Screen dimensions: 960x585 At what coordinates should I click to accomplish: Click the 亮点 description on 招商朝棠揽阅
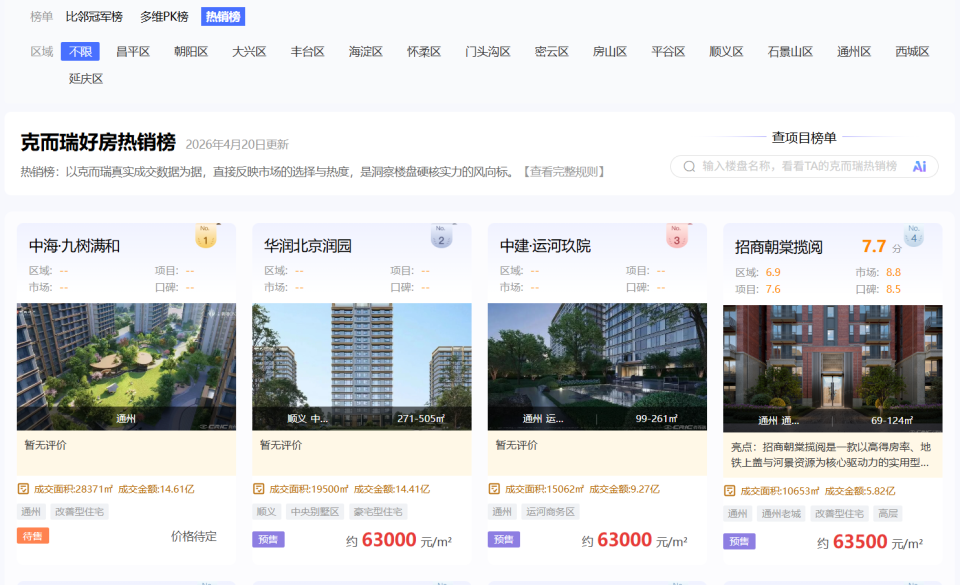[831, 455]
